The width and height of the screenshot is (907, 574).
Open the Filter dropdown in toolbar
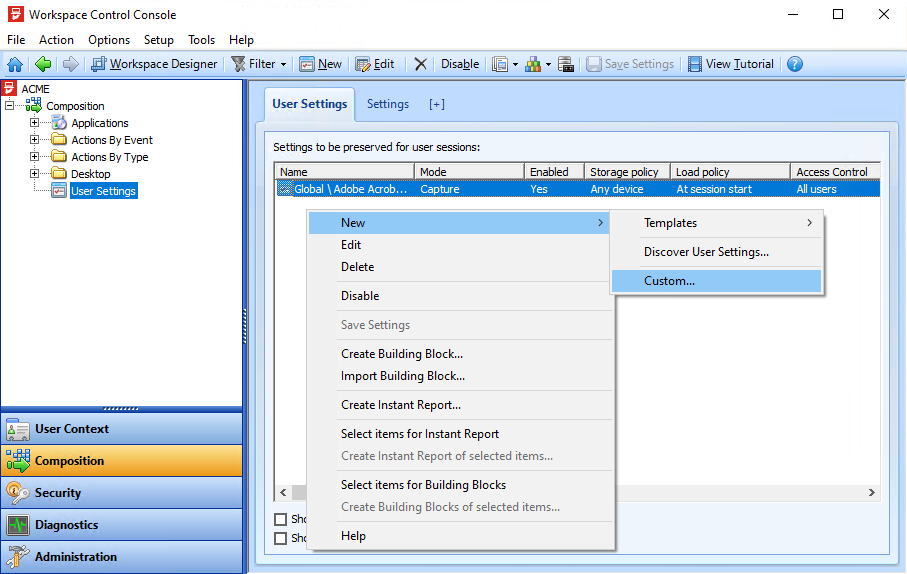(x=258, y=64)
